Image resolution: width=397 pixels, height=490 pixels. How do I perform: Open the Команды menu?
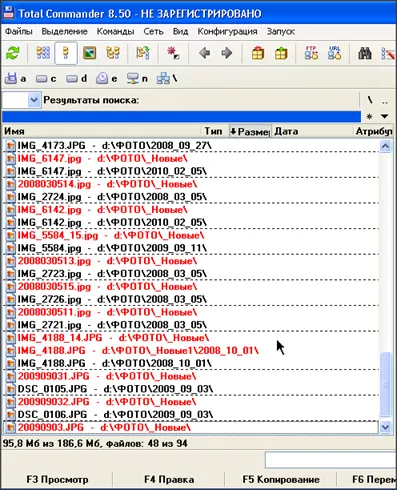[x=115, y=32]
